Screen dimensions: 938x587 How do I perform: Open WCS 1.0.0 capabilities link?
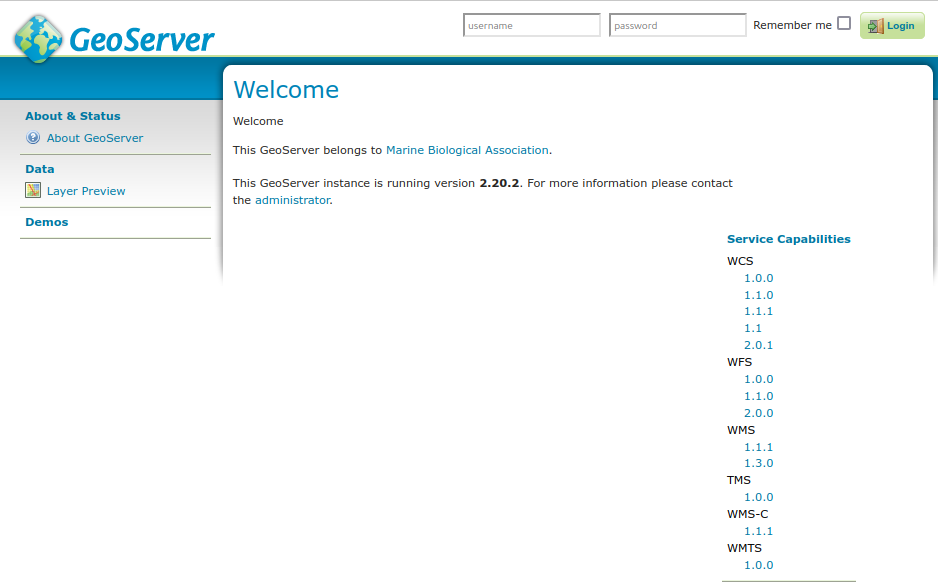(x=759, y=278)
